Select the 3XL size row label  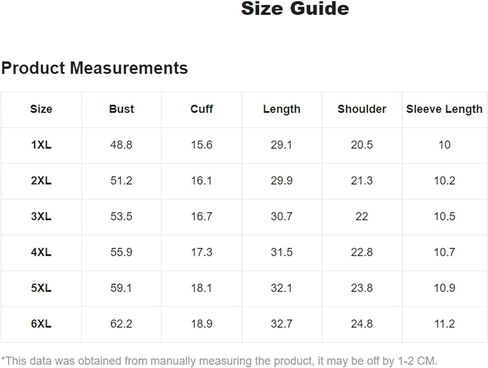click(x=41, y=216)
